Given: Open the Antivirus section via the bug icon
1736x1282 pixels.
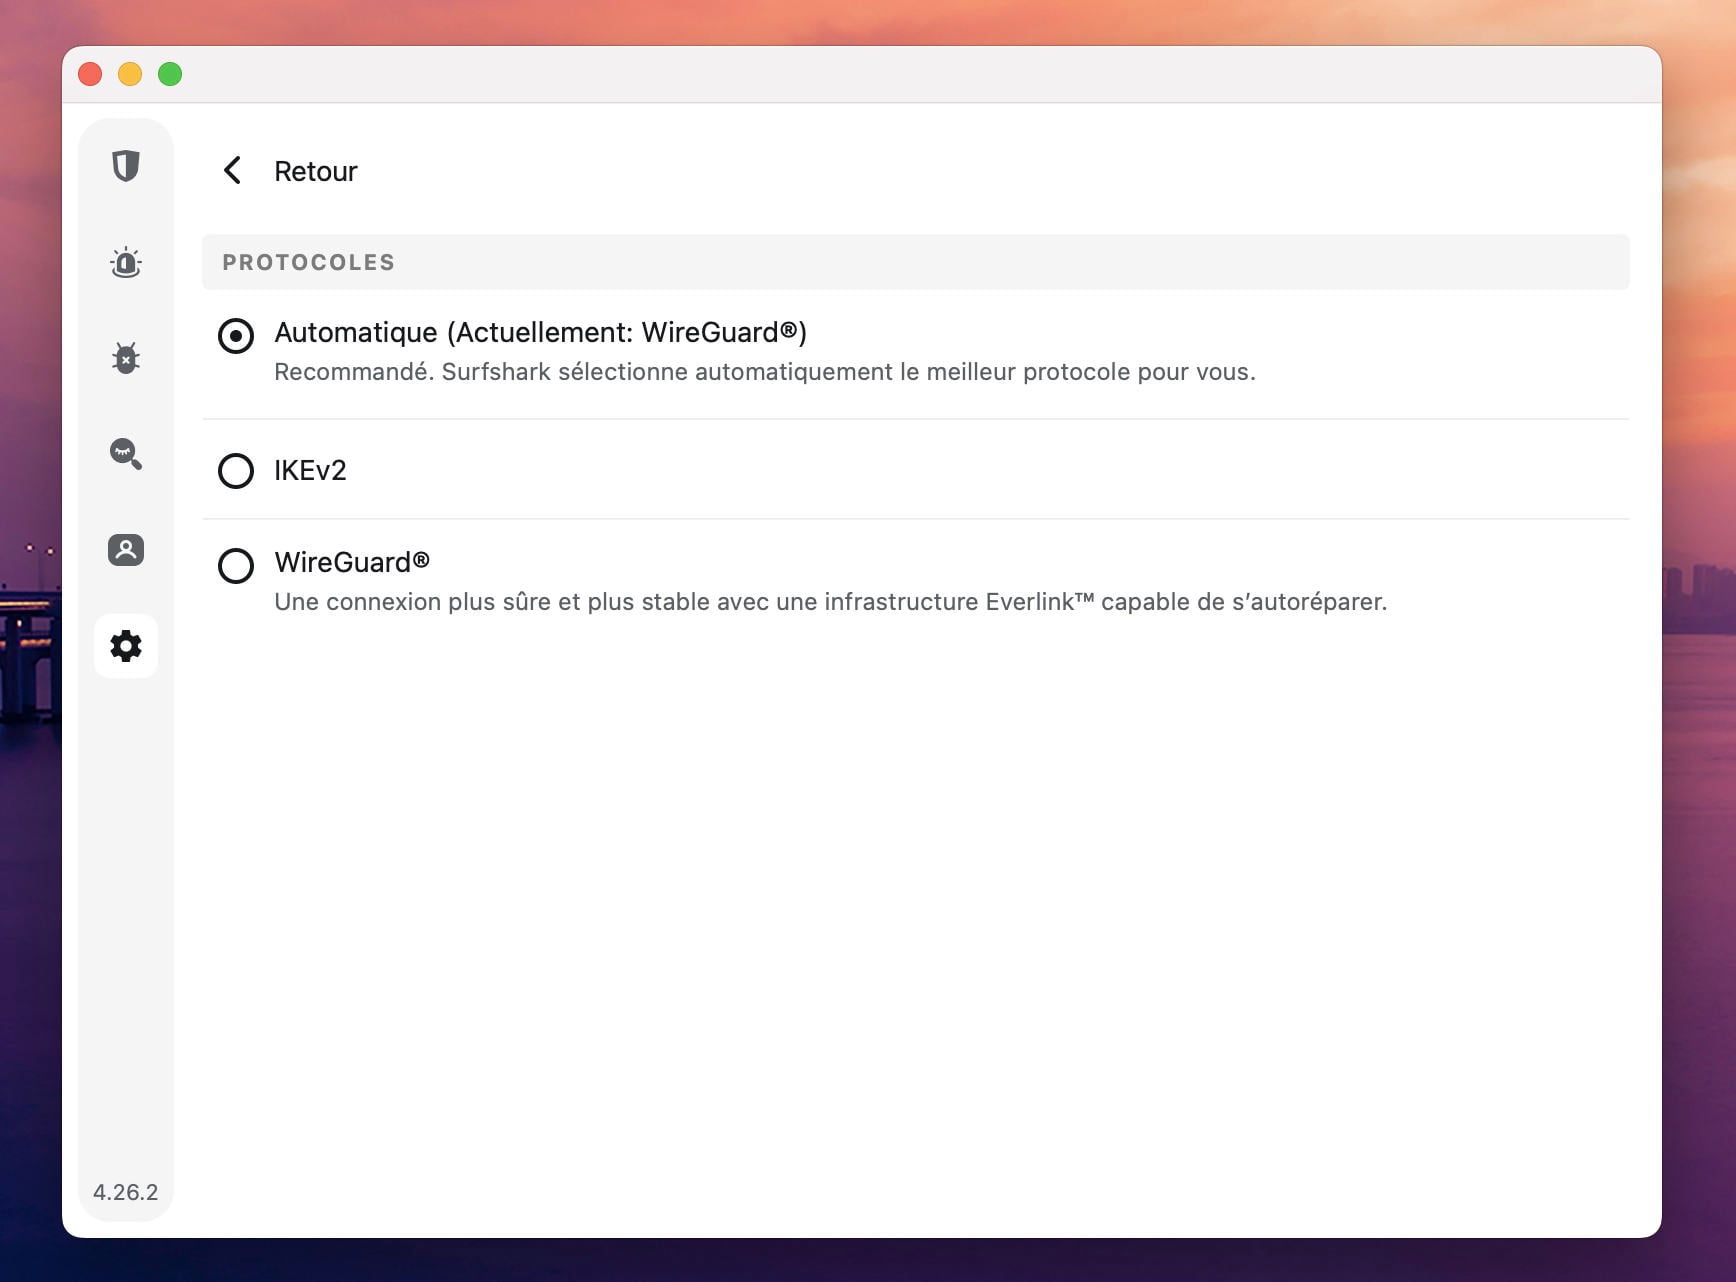Looking at the screenshot, I should [x=126, y=357].
